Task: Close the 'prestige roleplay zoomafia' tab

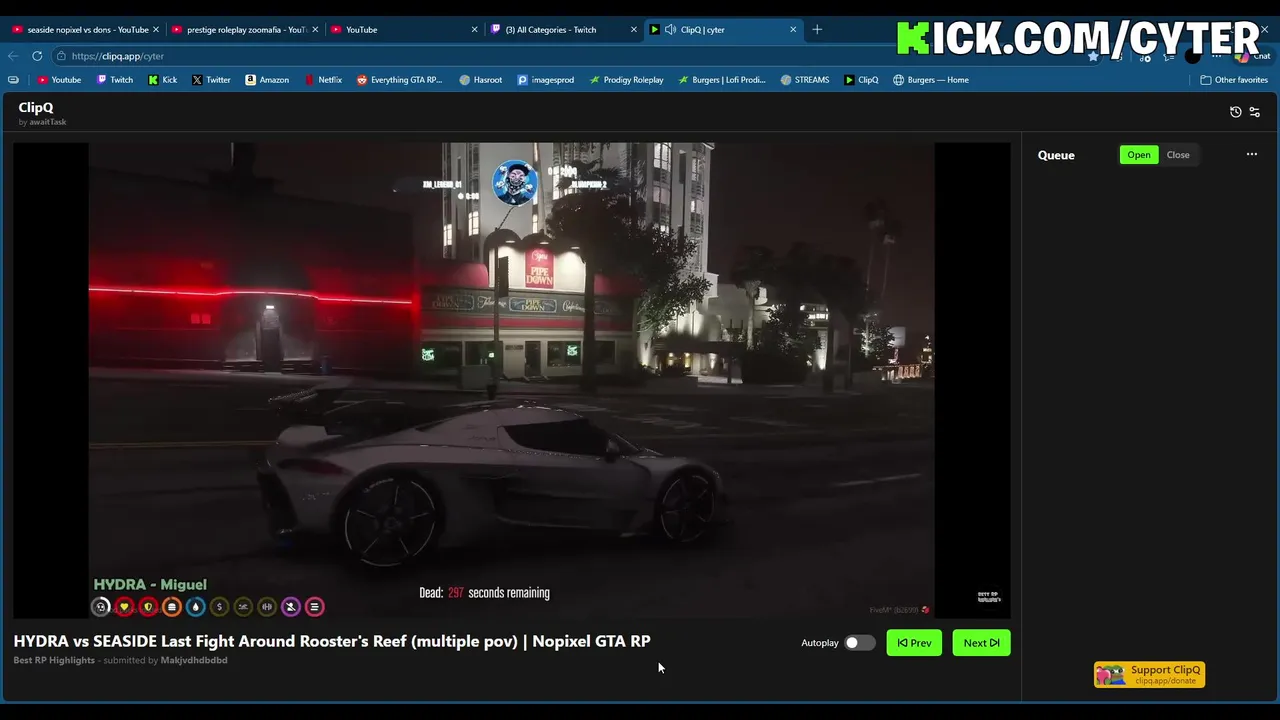Action: pyautogui.click(x=315, y=30)
